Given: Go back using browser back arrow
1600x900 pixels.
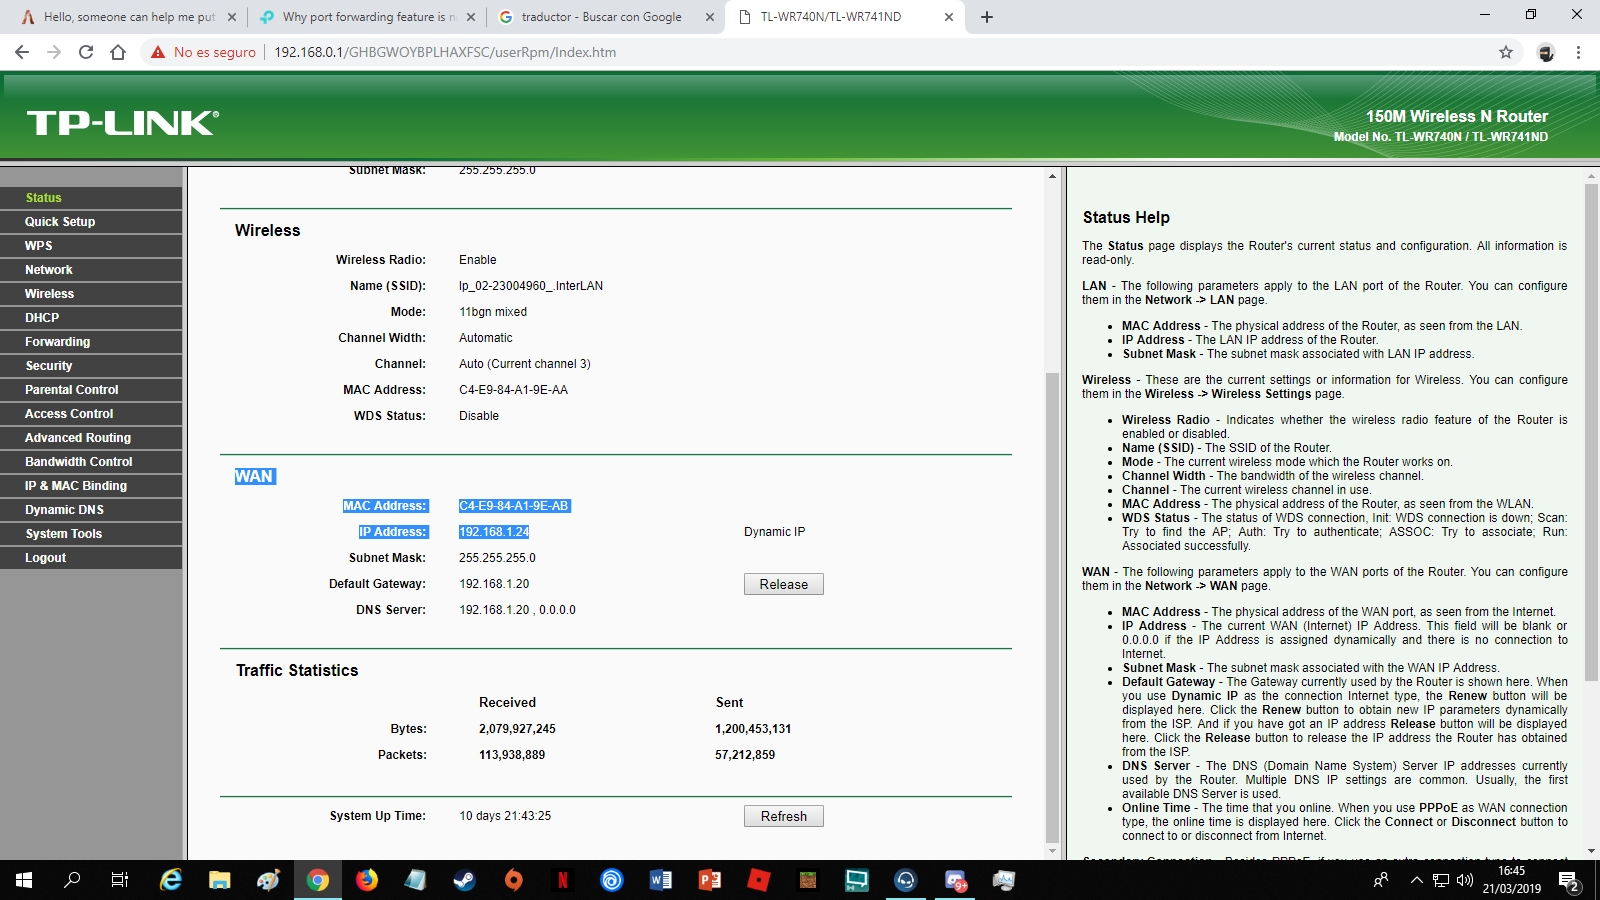Looking at the screenshot, I should (x=22, y=52).
